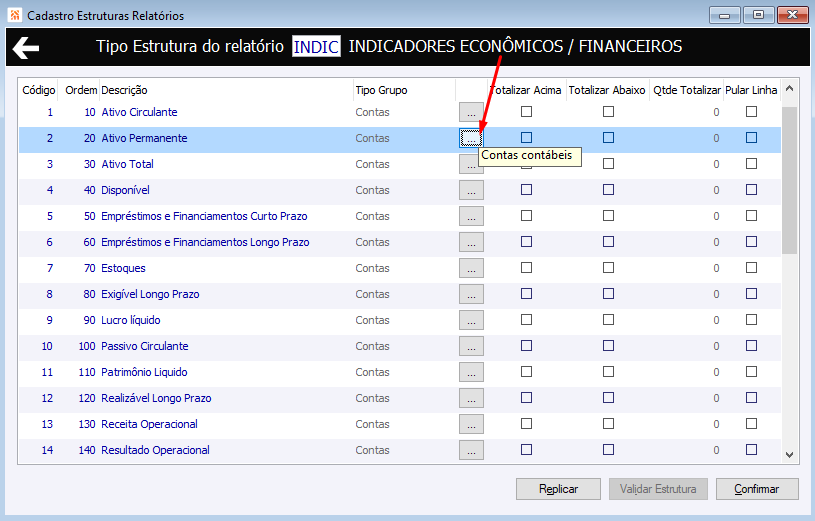This screenshot has height=521, width=815.
Task: Click the INDIC structure type field
Action: click(316, 46)
